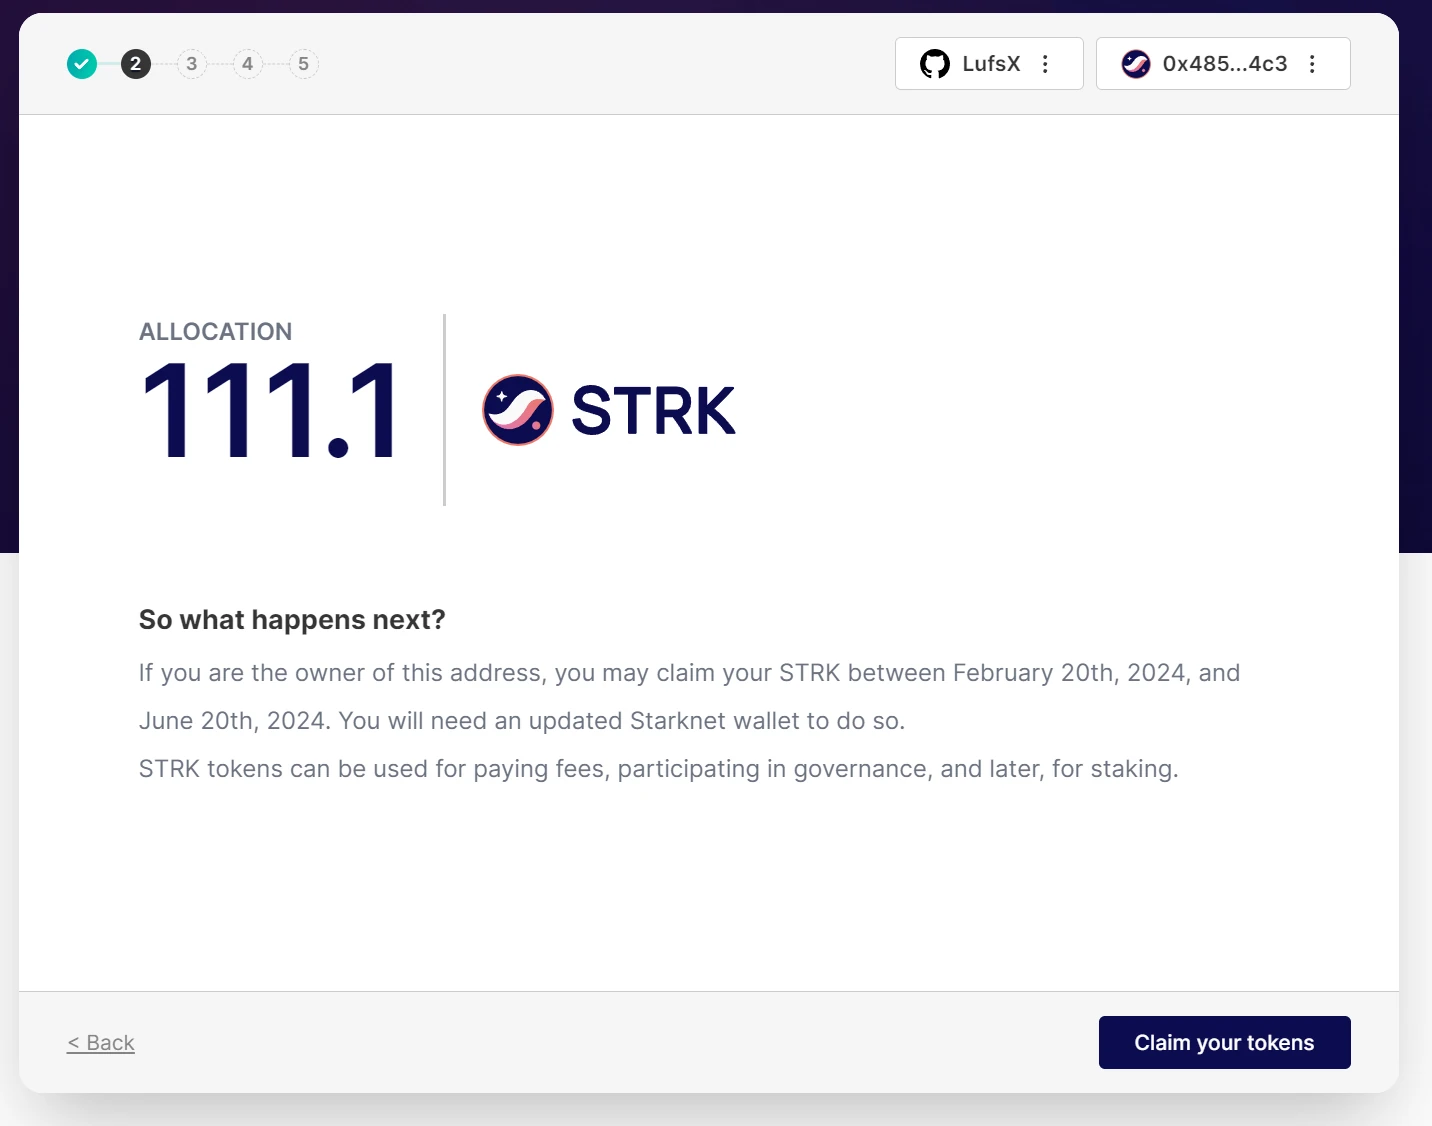Jump to step 3 in the stepper

pos(192,64)
